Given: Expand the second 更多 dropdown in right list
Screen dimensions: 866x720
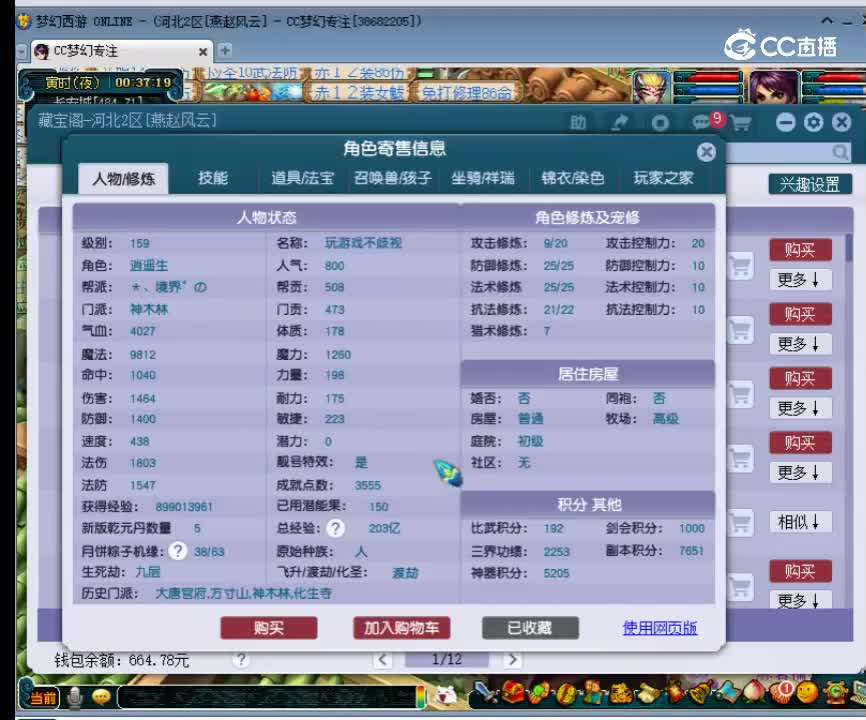Looking at the screenshot, I should (800, 344).
